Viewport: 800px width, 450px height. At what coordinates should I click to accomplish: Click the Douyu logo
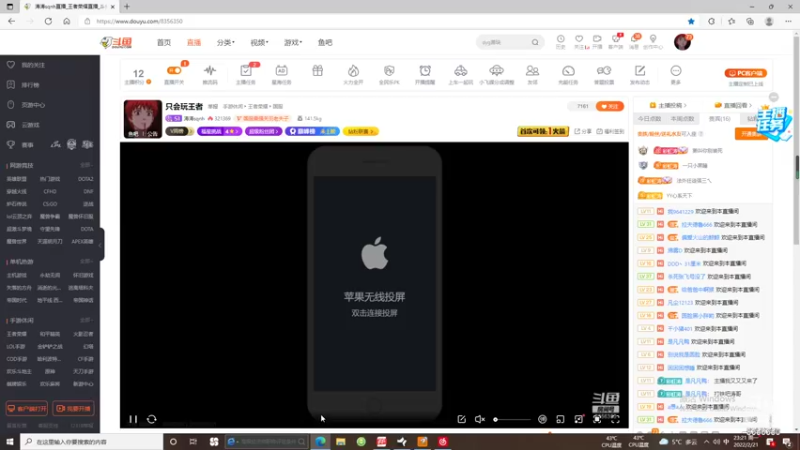pos(116,42)
